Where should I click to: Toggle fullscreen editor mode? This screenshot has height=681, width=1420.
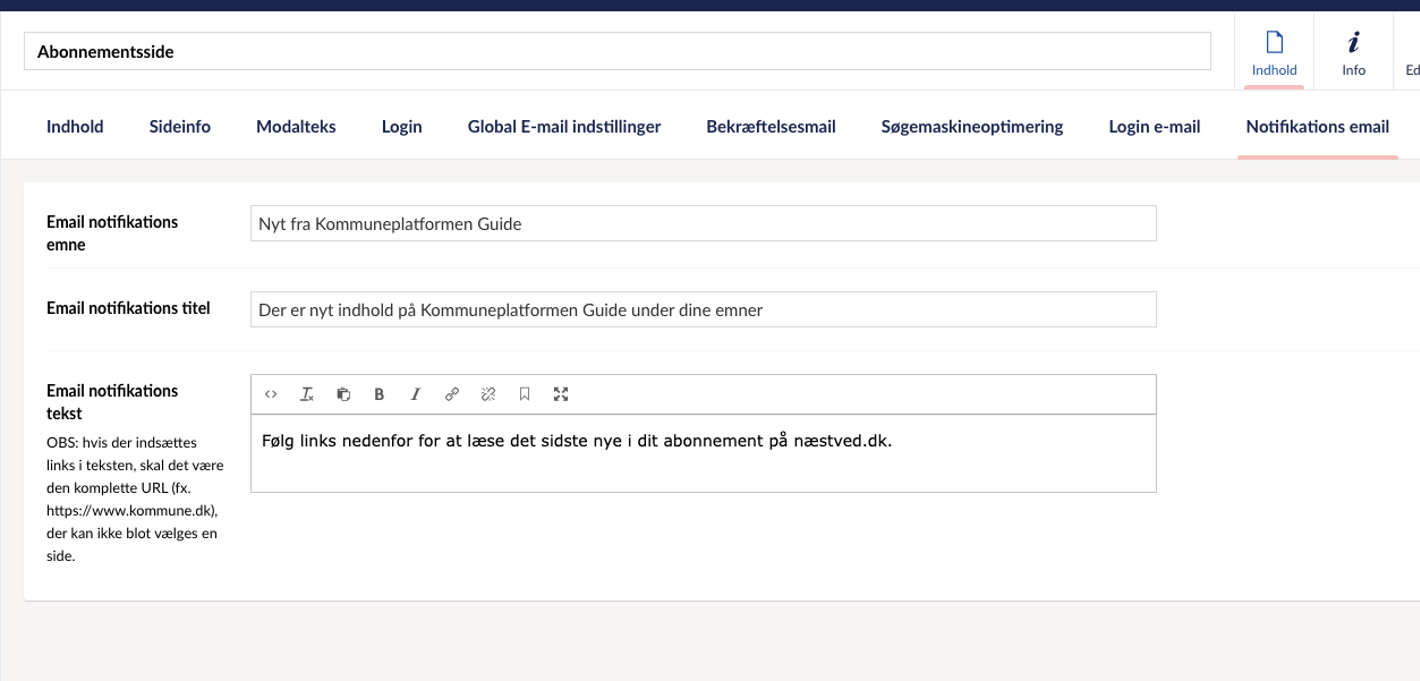561,394
